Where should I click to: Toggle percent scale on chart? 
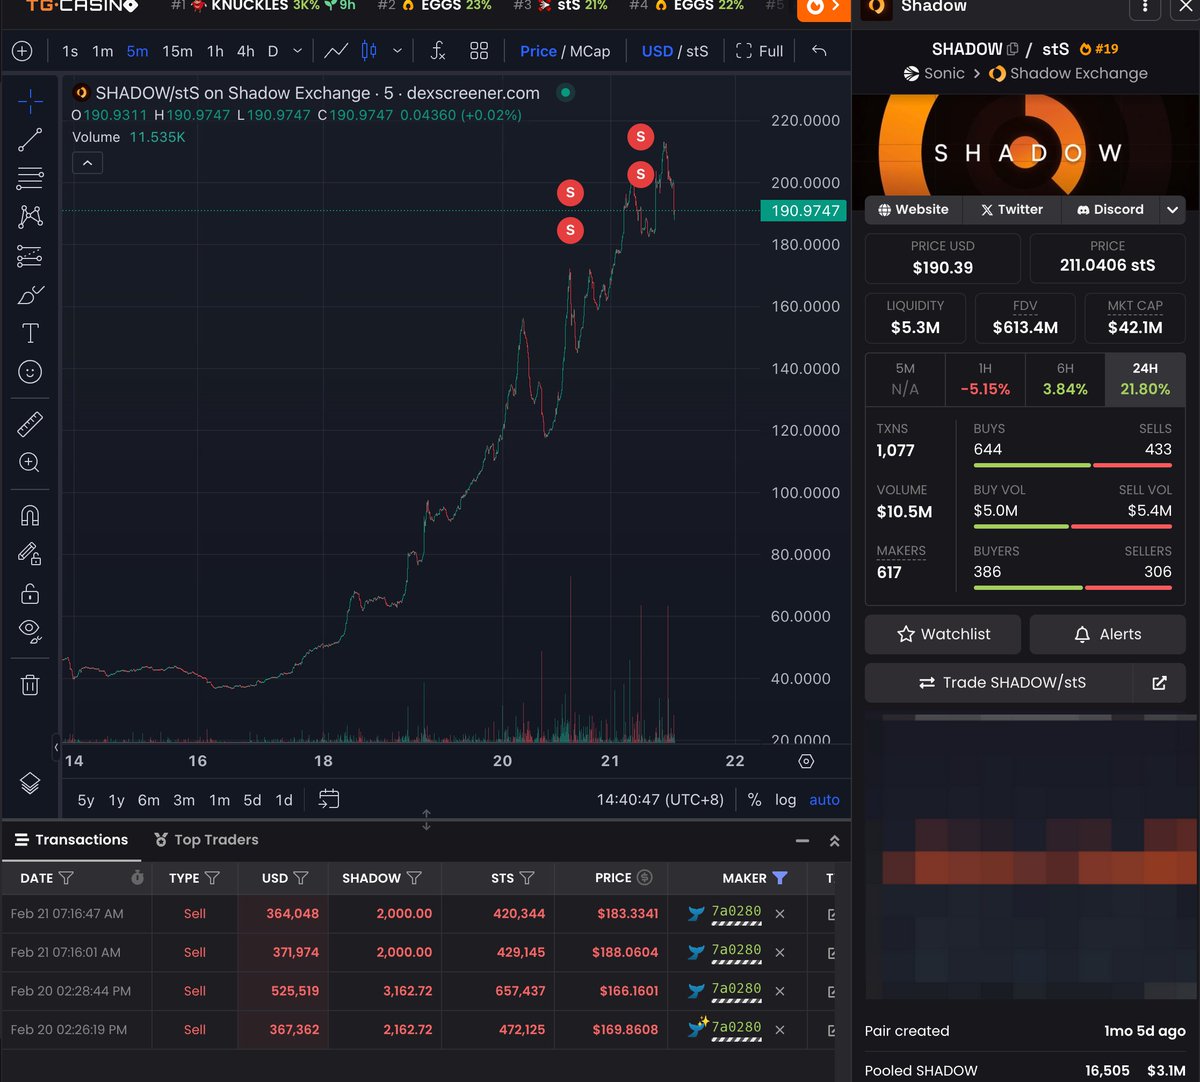pyautogui.click(x=755, y=800)
